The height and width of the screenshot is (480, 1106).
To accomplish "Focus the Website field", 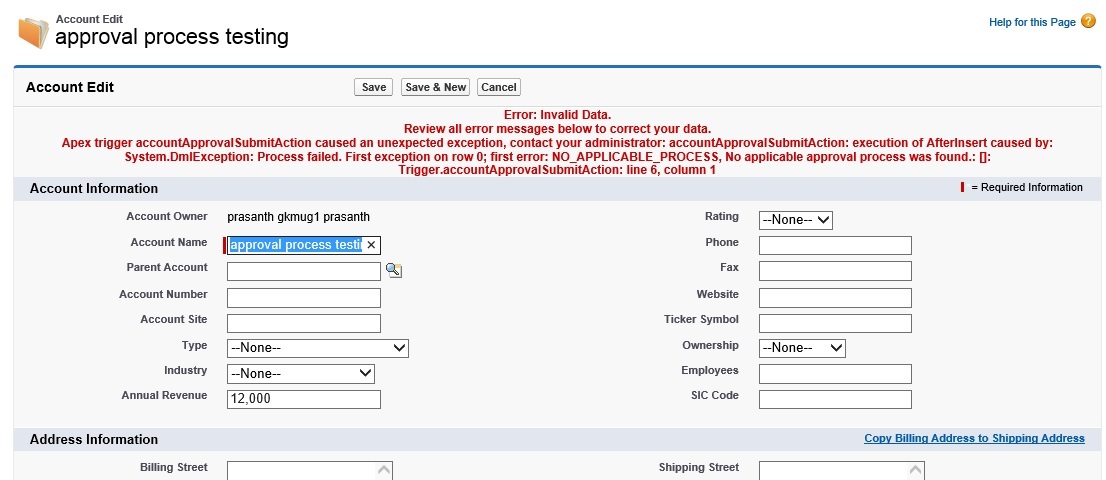I will [835, 297].
